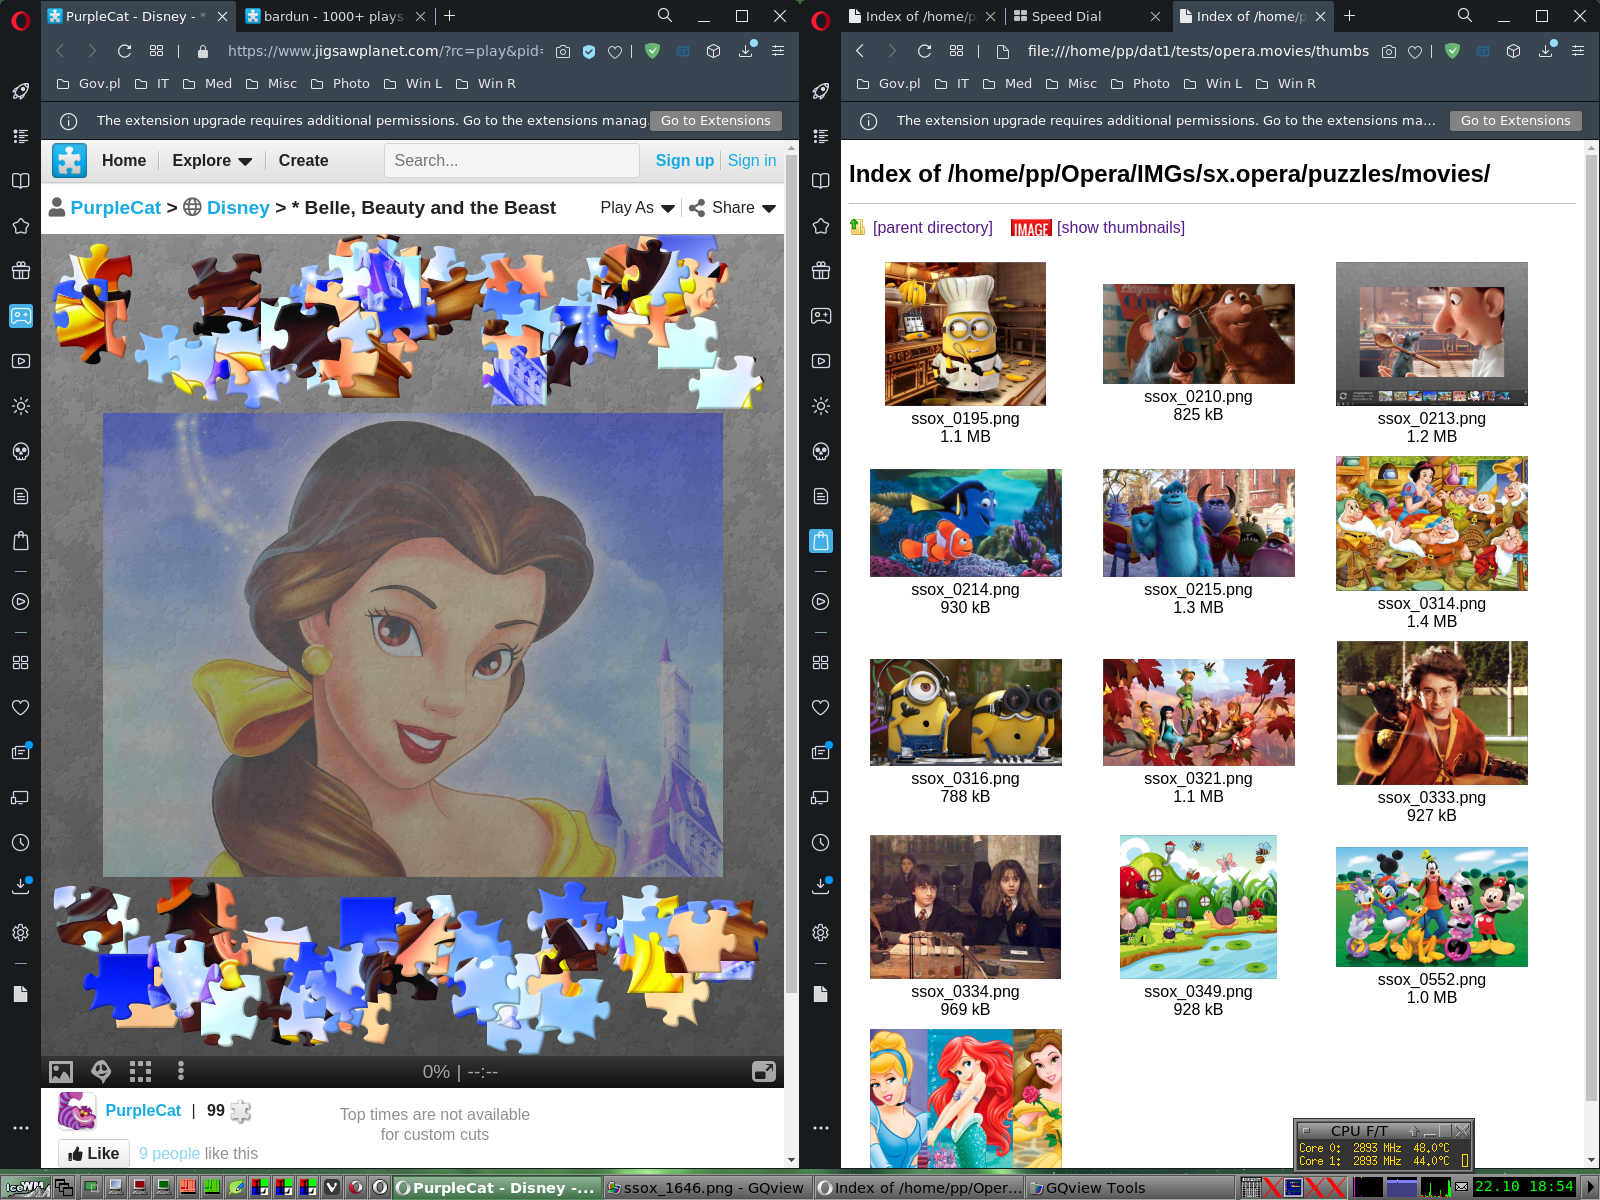Open the Disney album breadcrumb link

pos(238,207)
